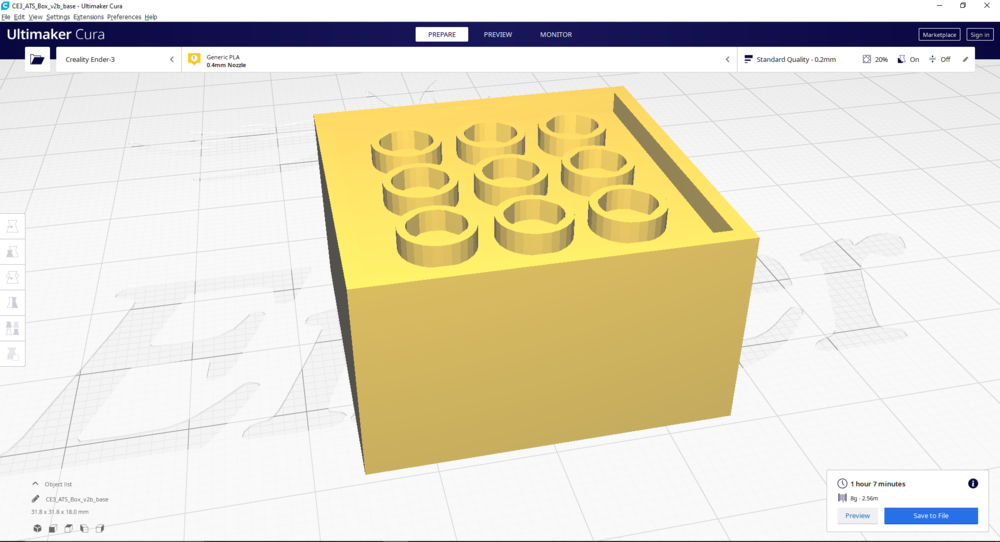The height and width of the screenshot is (542, 1000).
Task: Switch to front view cube icon
Action: (x=53, y=528)
